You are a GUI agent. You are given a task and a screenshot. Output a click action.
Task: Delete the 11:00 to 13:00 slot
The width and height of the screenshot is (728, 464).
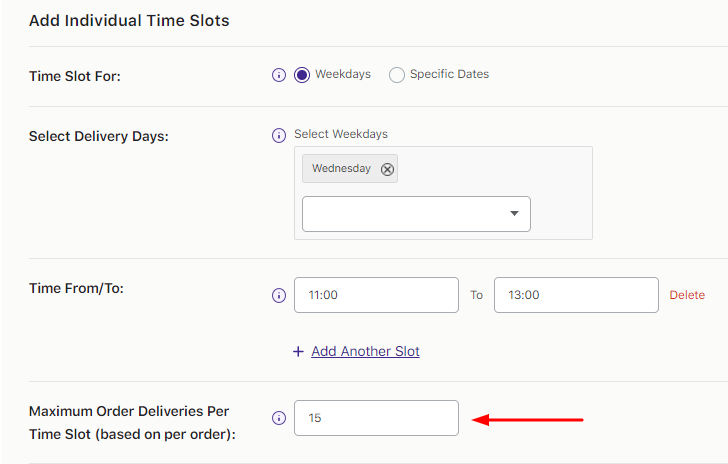coord(687,295)
